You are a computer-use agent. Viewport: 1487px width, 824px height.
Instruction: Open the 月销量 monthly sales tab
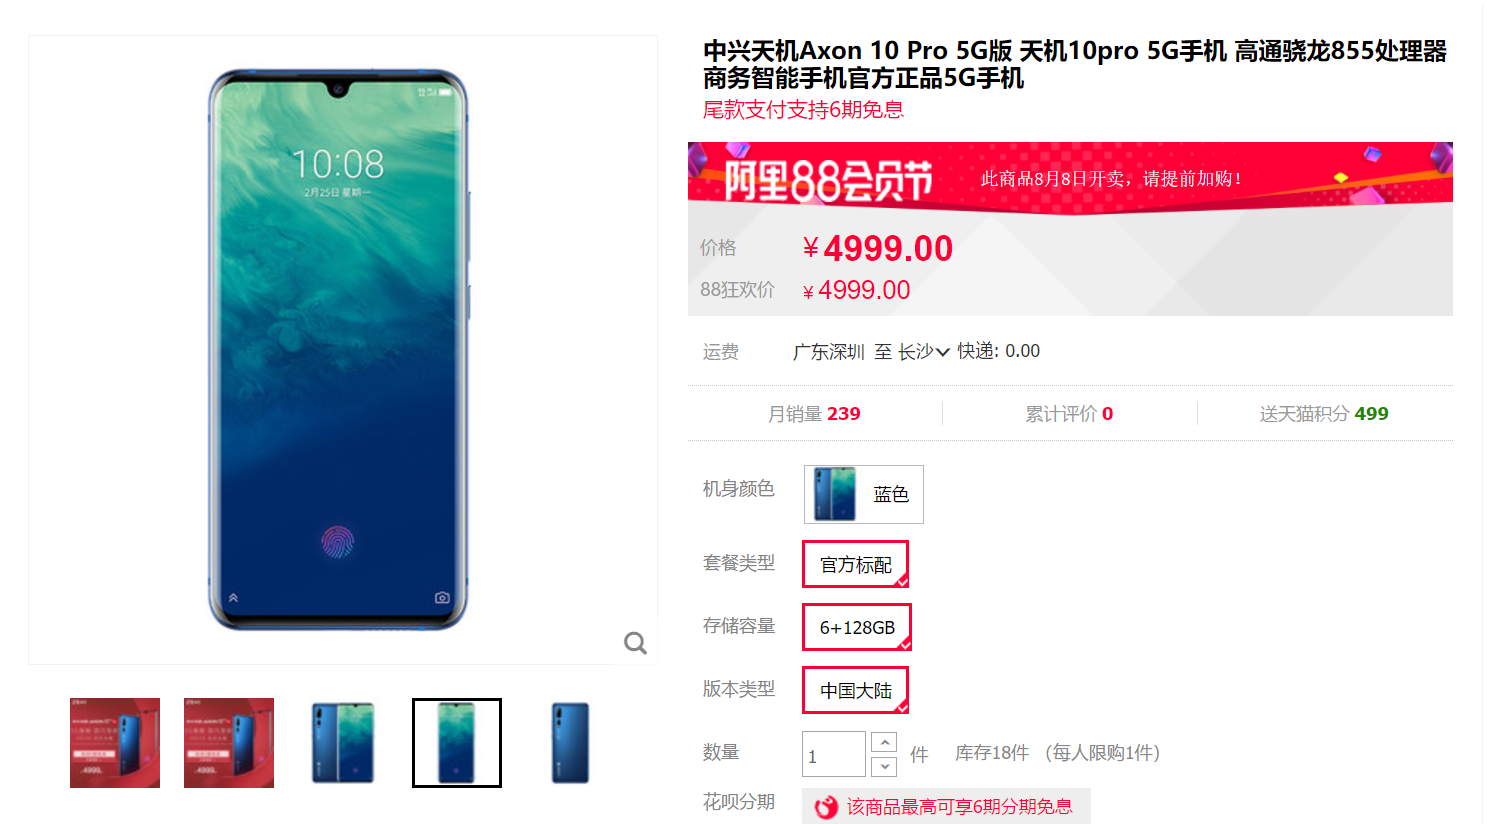(814, 414)
